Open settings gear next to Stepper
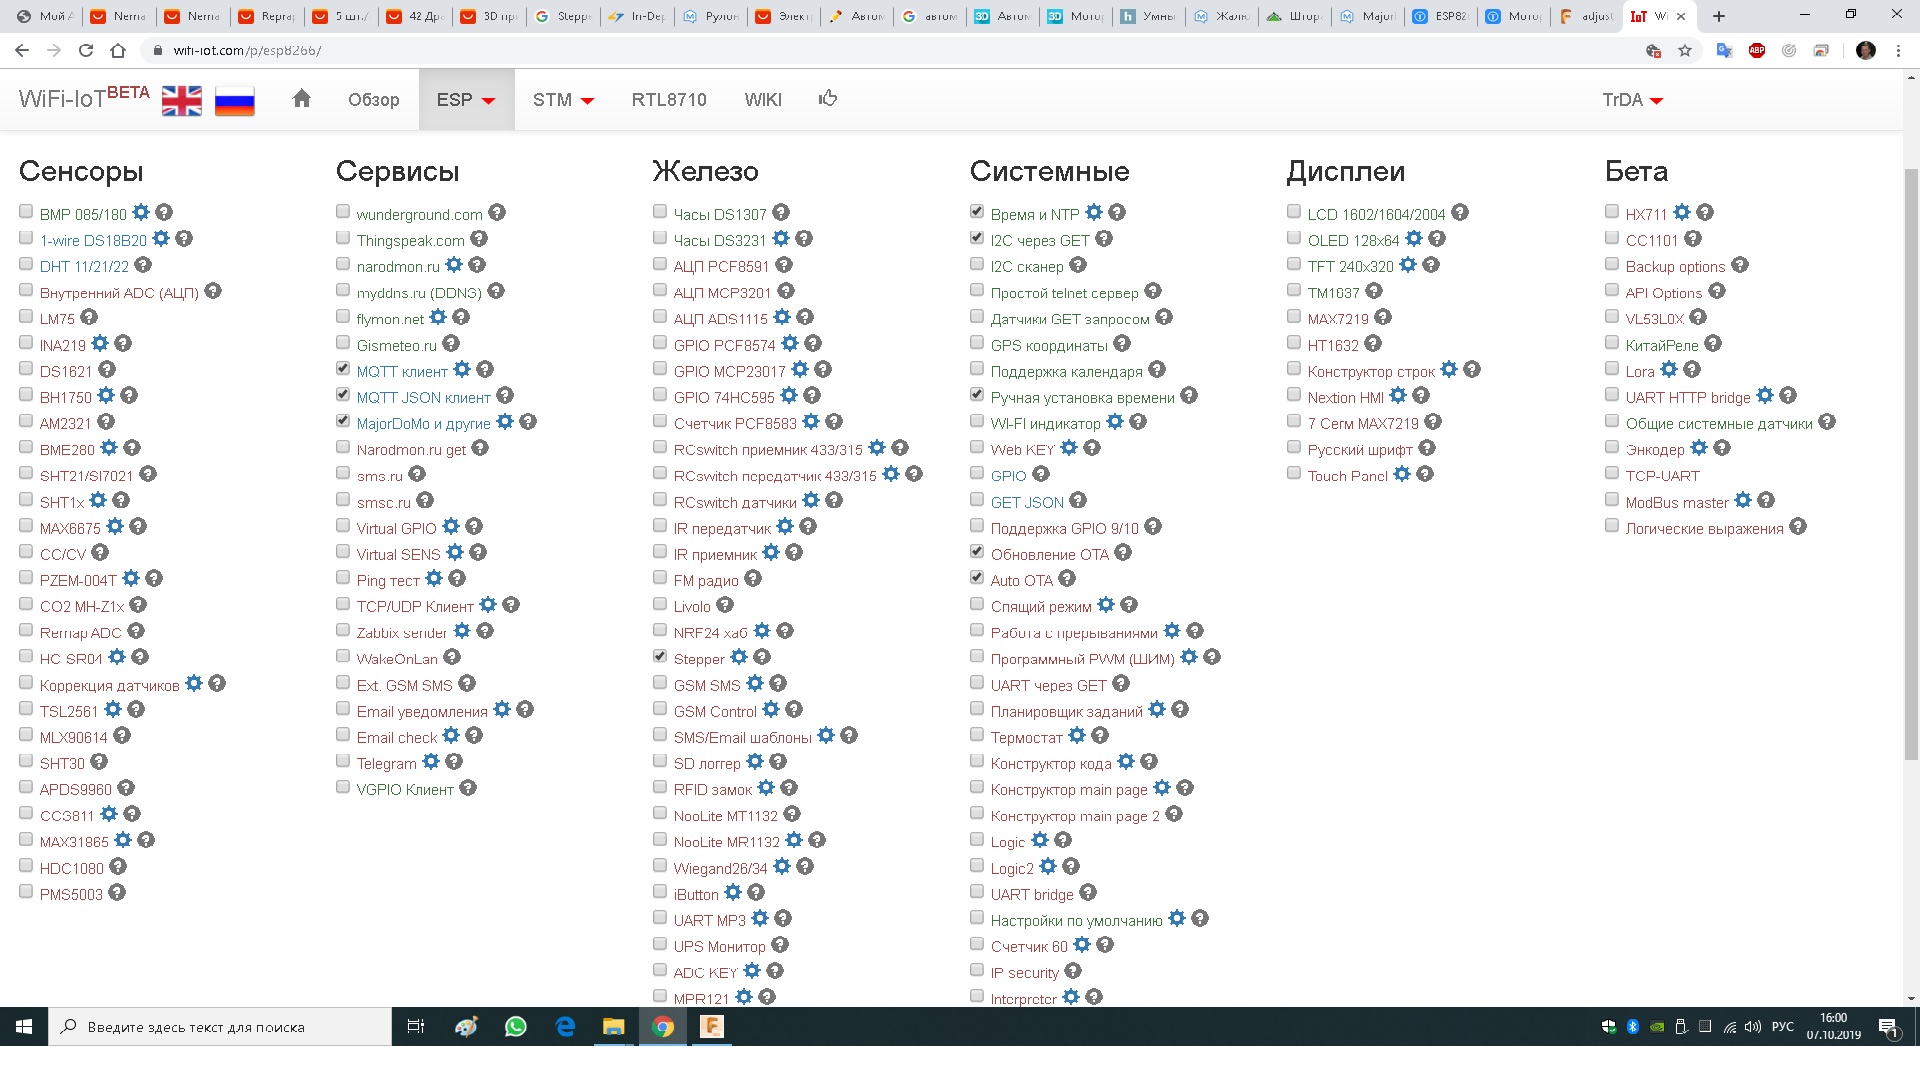The image size is (1920, 1080). (739, 657)
